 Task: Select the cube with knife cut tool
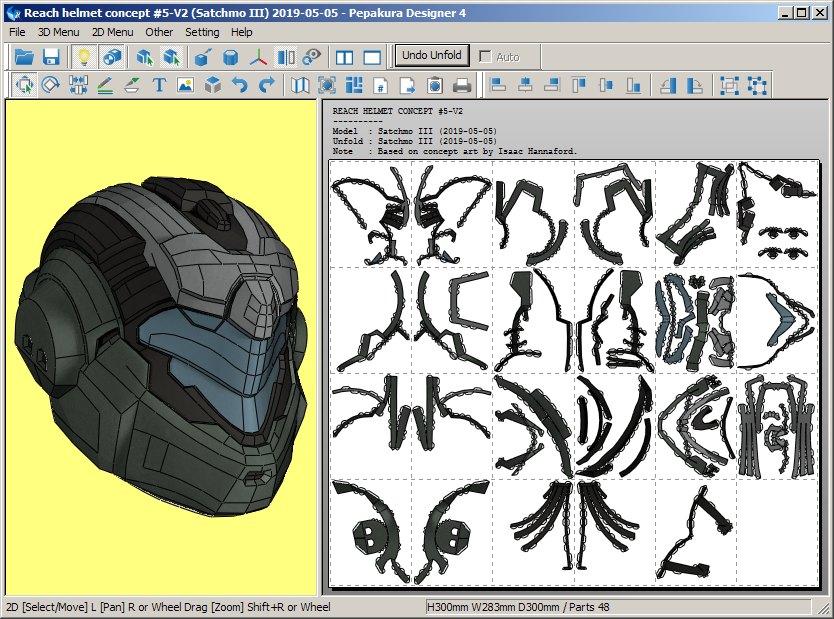click(203, 57)
